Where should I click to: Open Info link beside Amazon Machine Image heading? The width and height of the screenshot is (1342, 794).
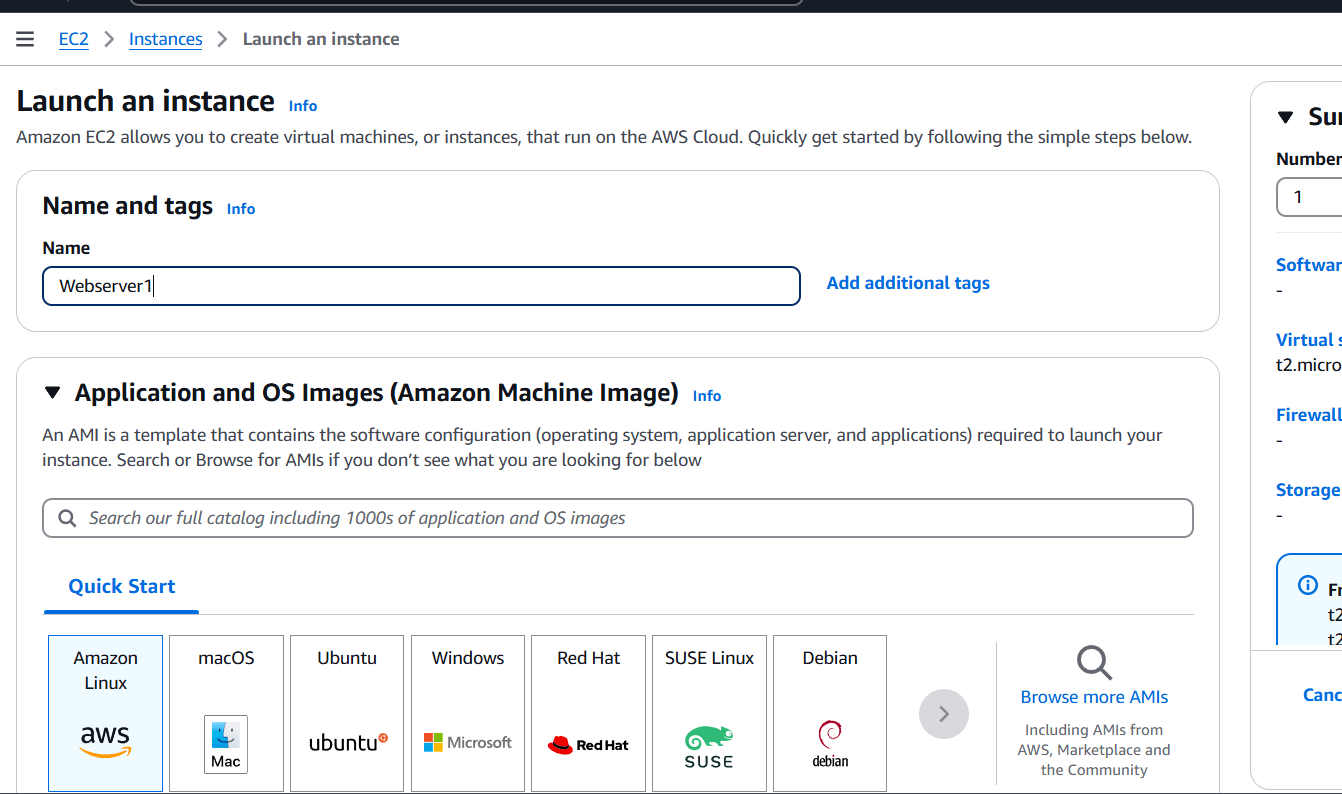(x=707, y=396)
